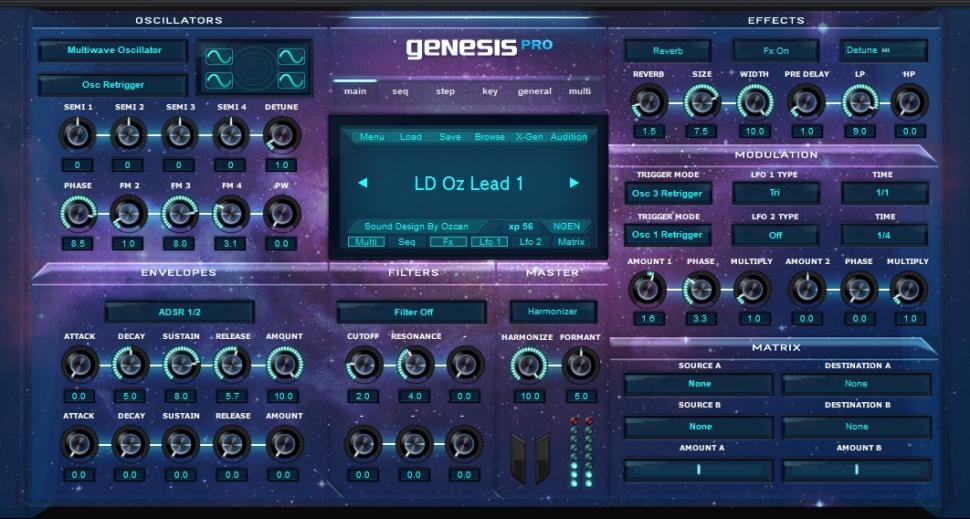Select the bottom-left oscillator sine waveform icon
Viewport: 970px width, 519px height.
(218, 80)
